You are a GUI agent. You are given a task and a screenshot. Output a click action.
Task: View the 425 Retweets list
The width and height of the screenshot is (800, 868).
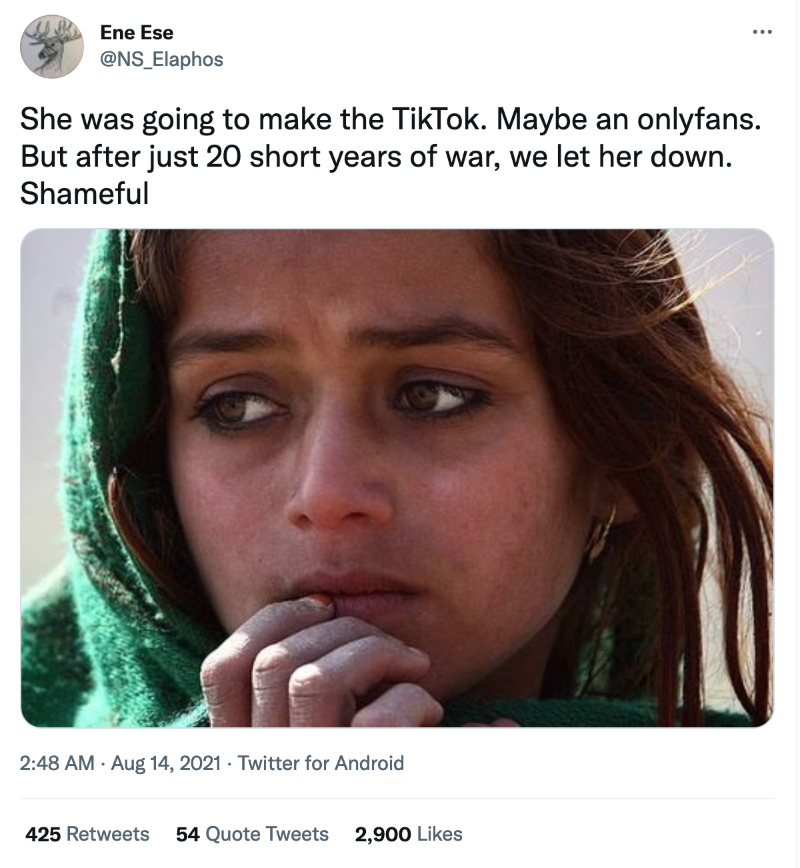pos(87,833)
